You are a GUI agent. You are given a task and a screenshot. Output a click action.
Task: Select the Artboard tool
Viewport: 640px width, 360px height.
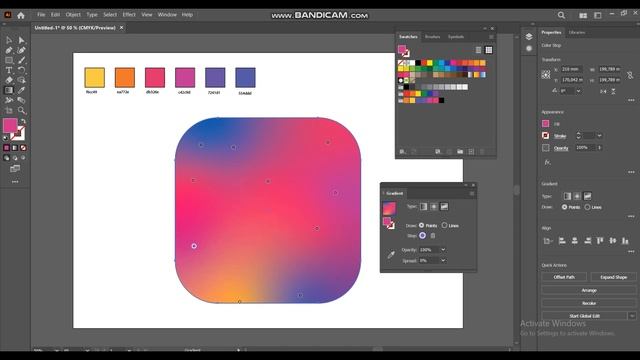point(9,110)
